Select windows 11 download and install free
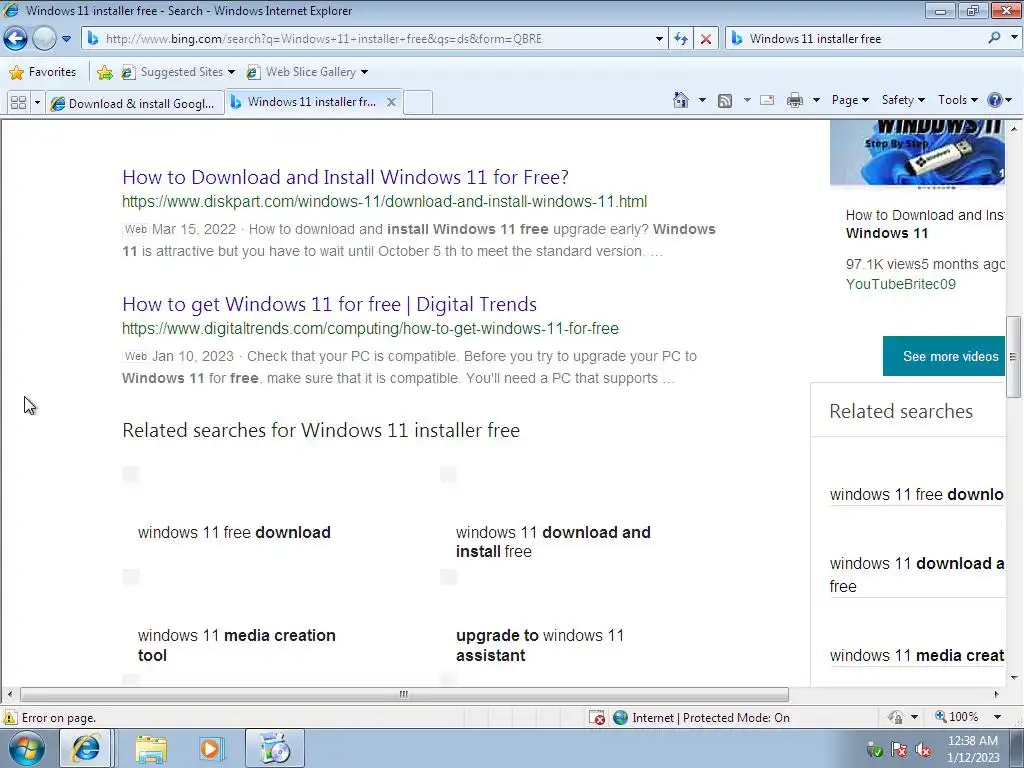This screenshot has height=768, width=1024. [x=553, y=541]
